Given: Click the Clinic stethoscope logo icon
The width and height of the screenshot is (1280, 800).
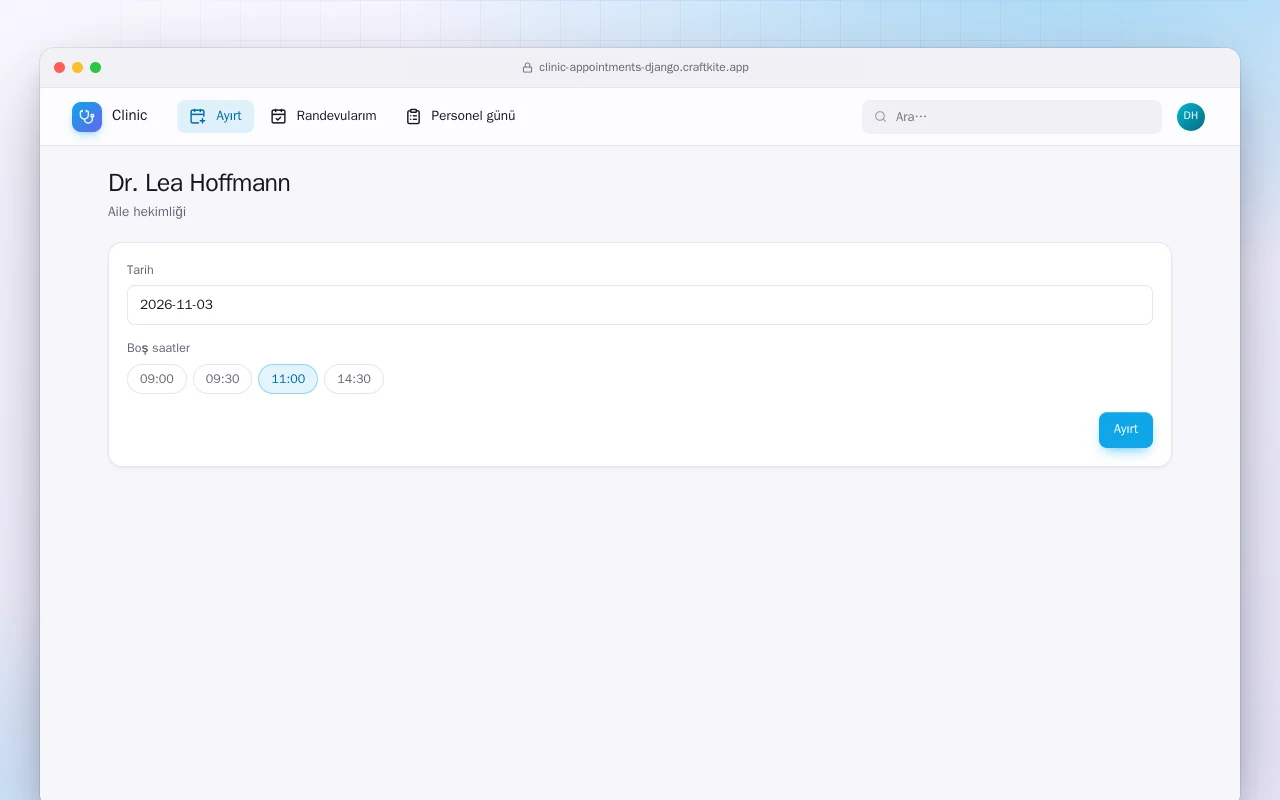Looking at the screenshot, I should click(87, 116).
